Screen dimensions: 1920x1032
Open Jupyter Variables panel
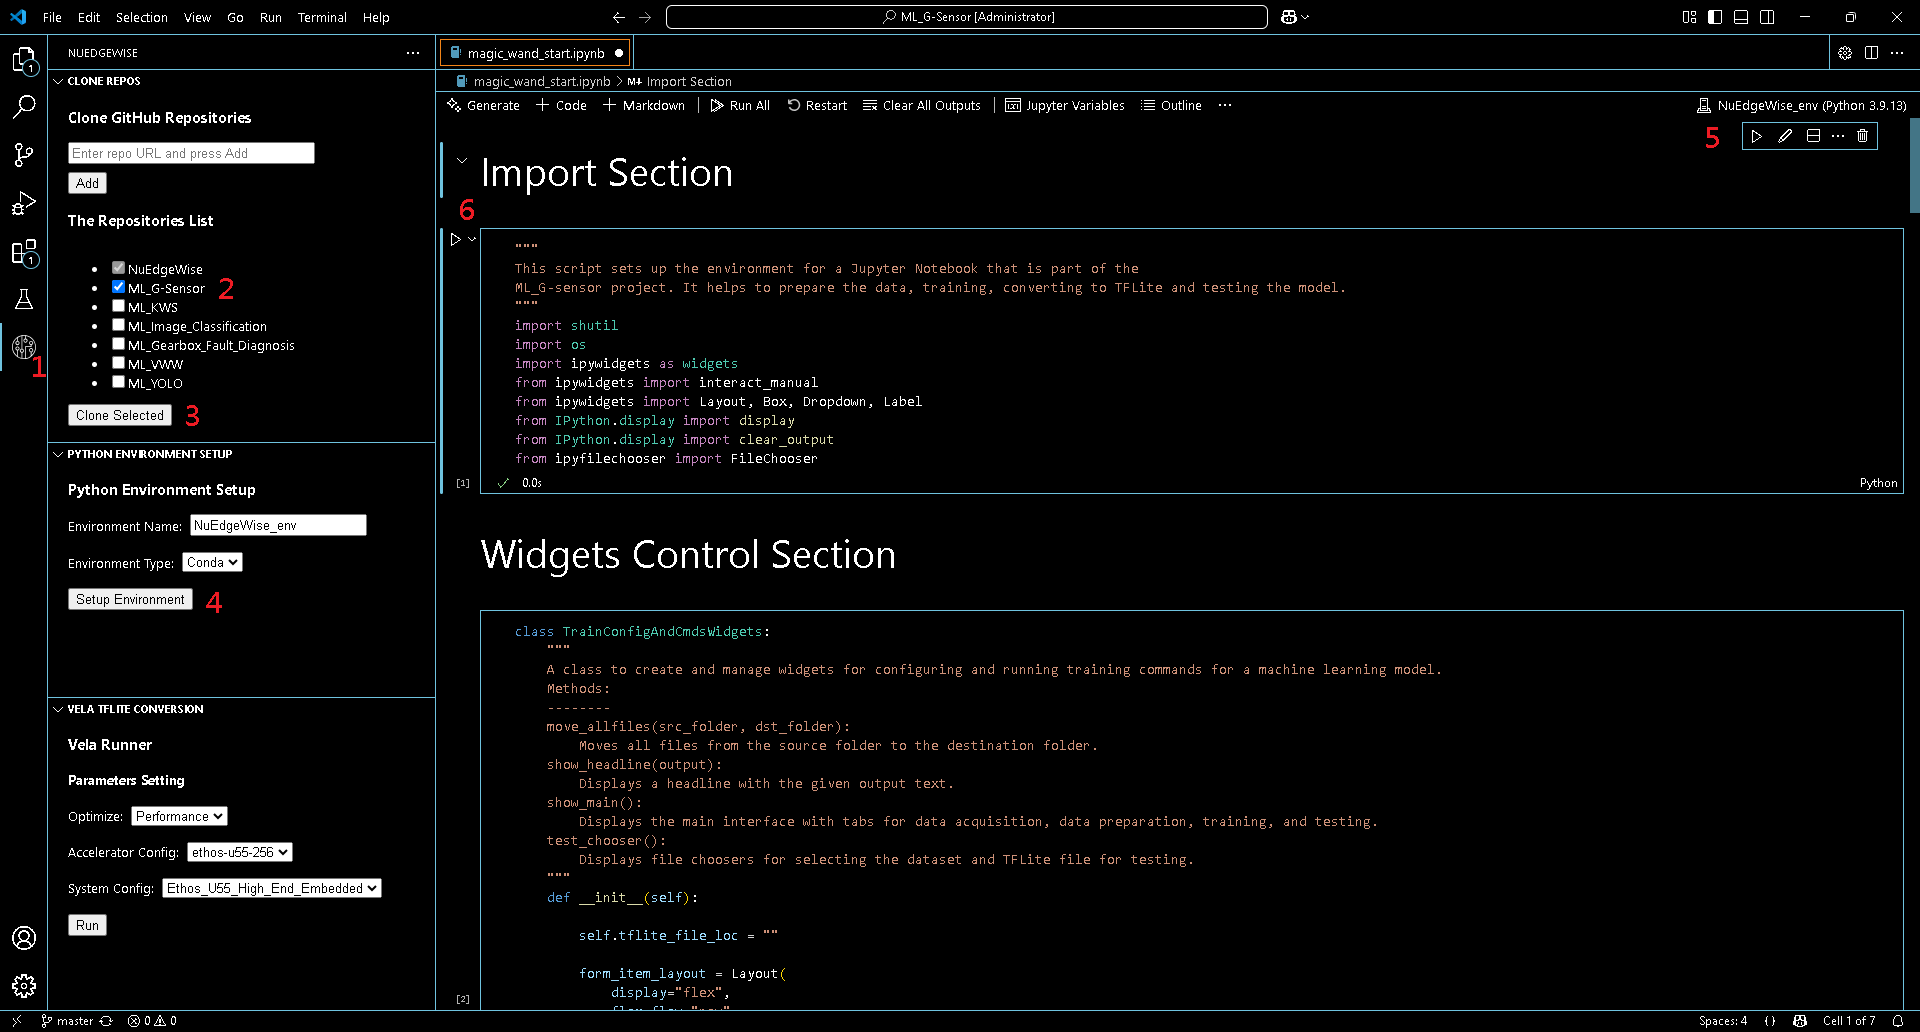pos(1064,105)
